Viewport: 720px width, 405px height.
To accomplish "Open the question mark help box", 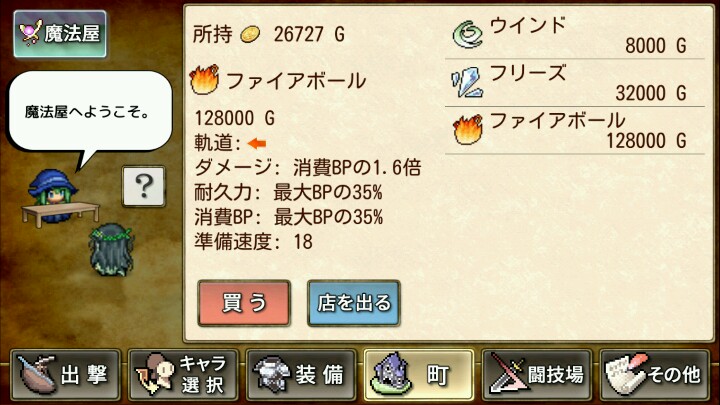I will tap(144, 186).
